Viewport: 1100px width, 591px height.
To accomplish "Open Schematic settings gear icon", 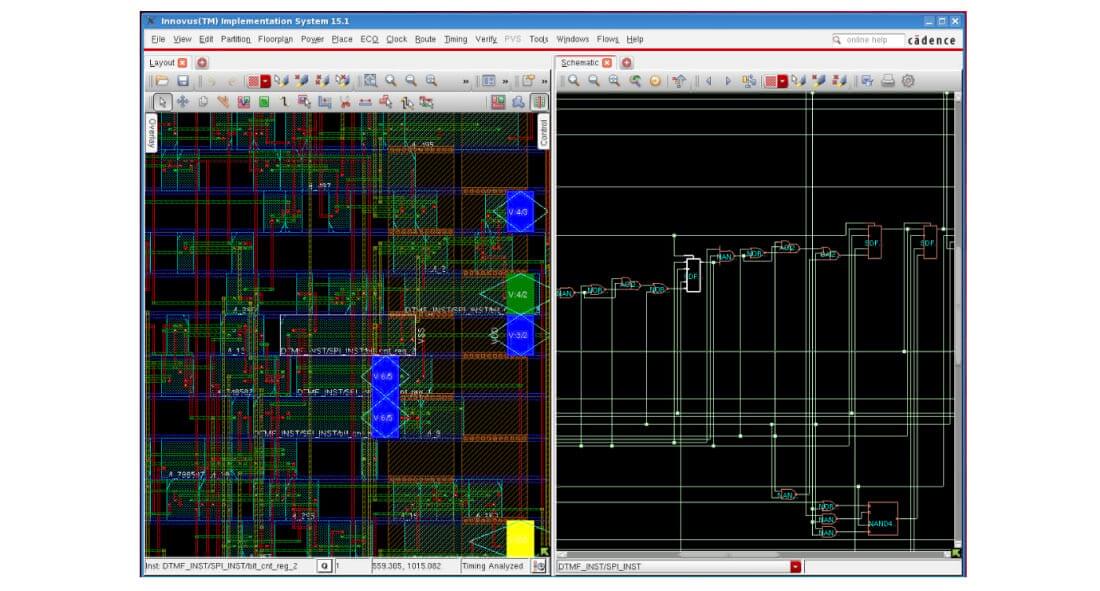I will [908, 81].
